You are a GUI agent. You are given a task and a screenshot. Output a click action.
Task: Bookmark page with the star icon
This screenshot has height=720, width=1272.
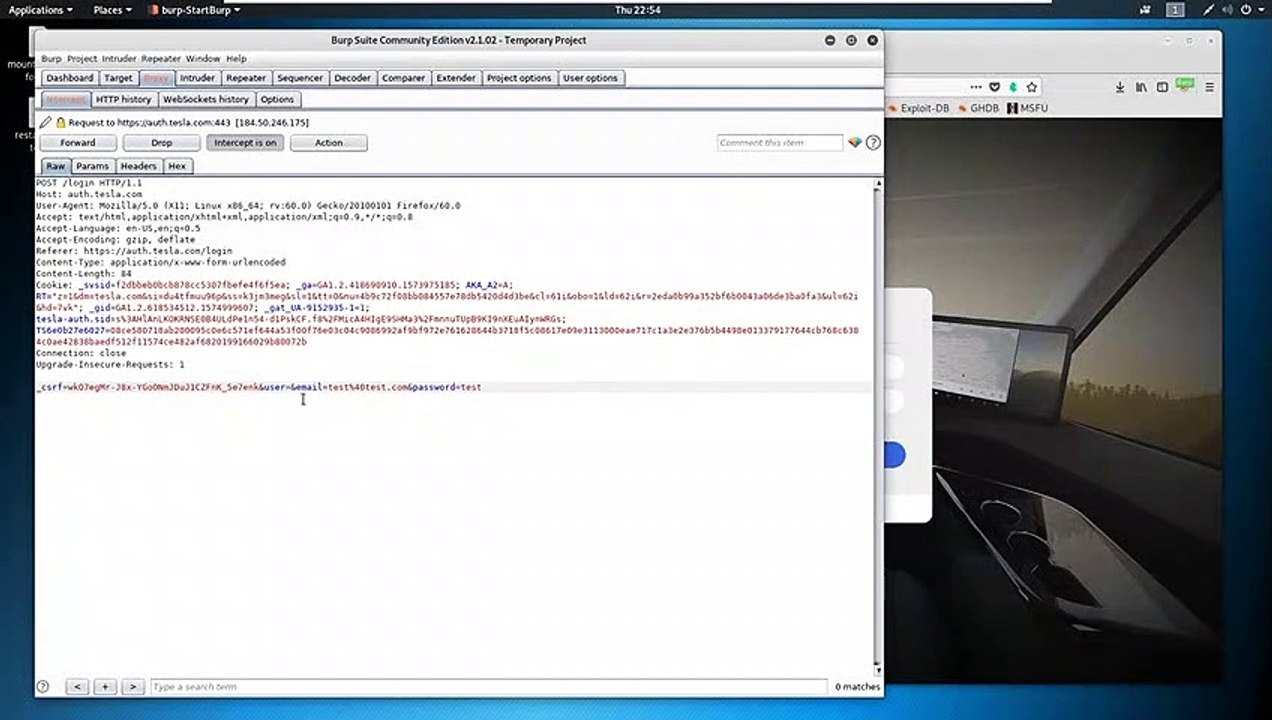click(x=1031, y=87)
